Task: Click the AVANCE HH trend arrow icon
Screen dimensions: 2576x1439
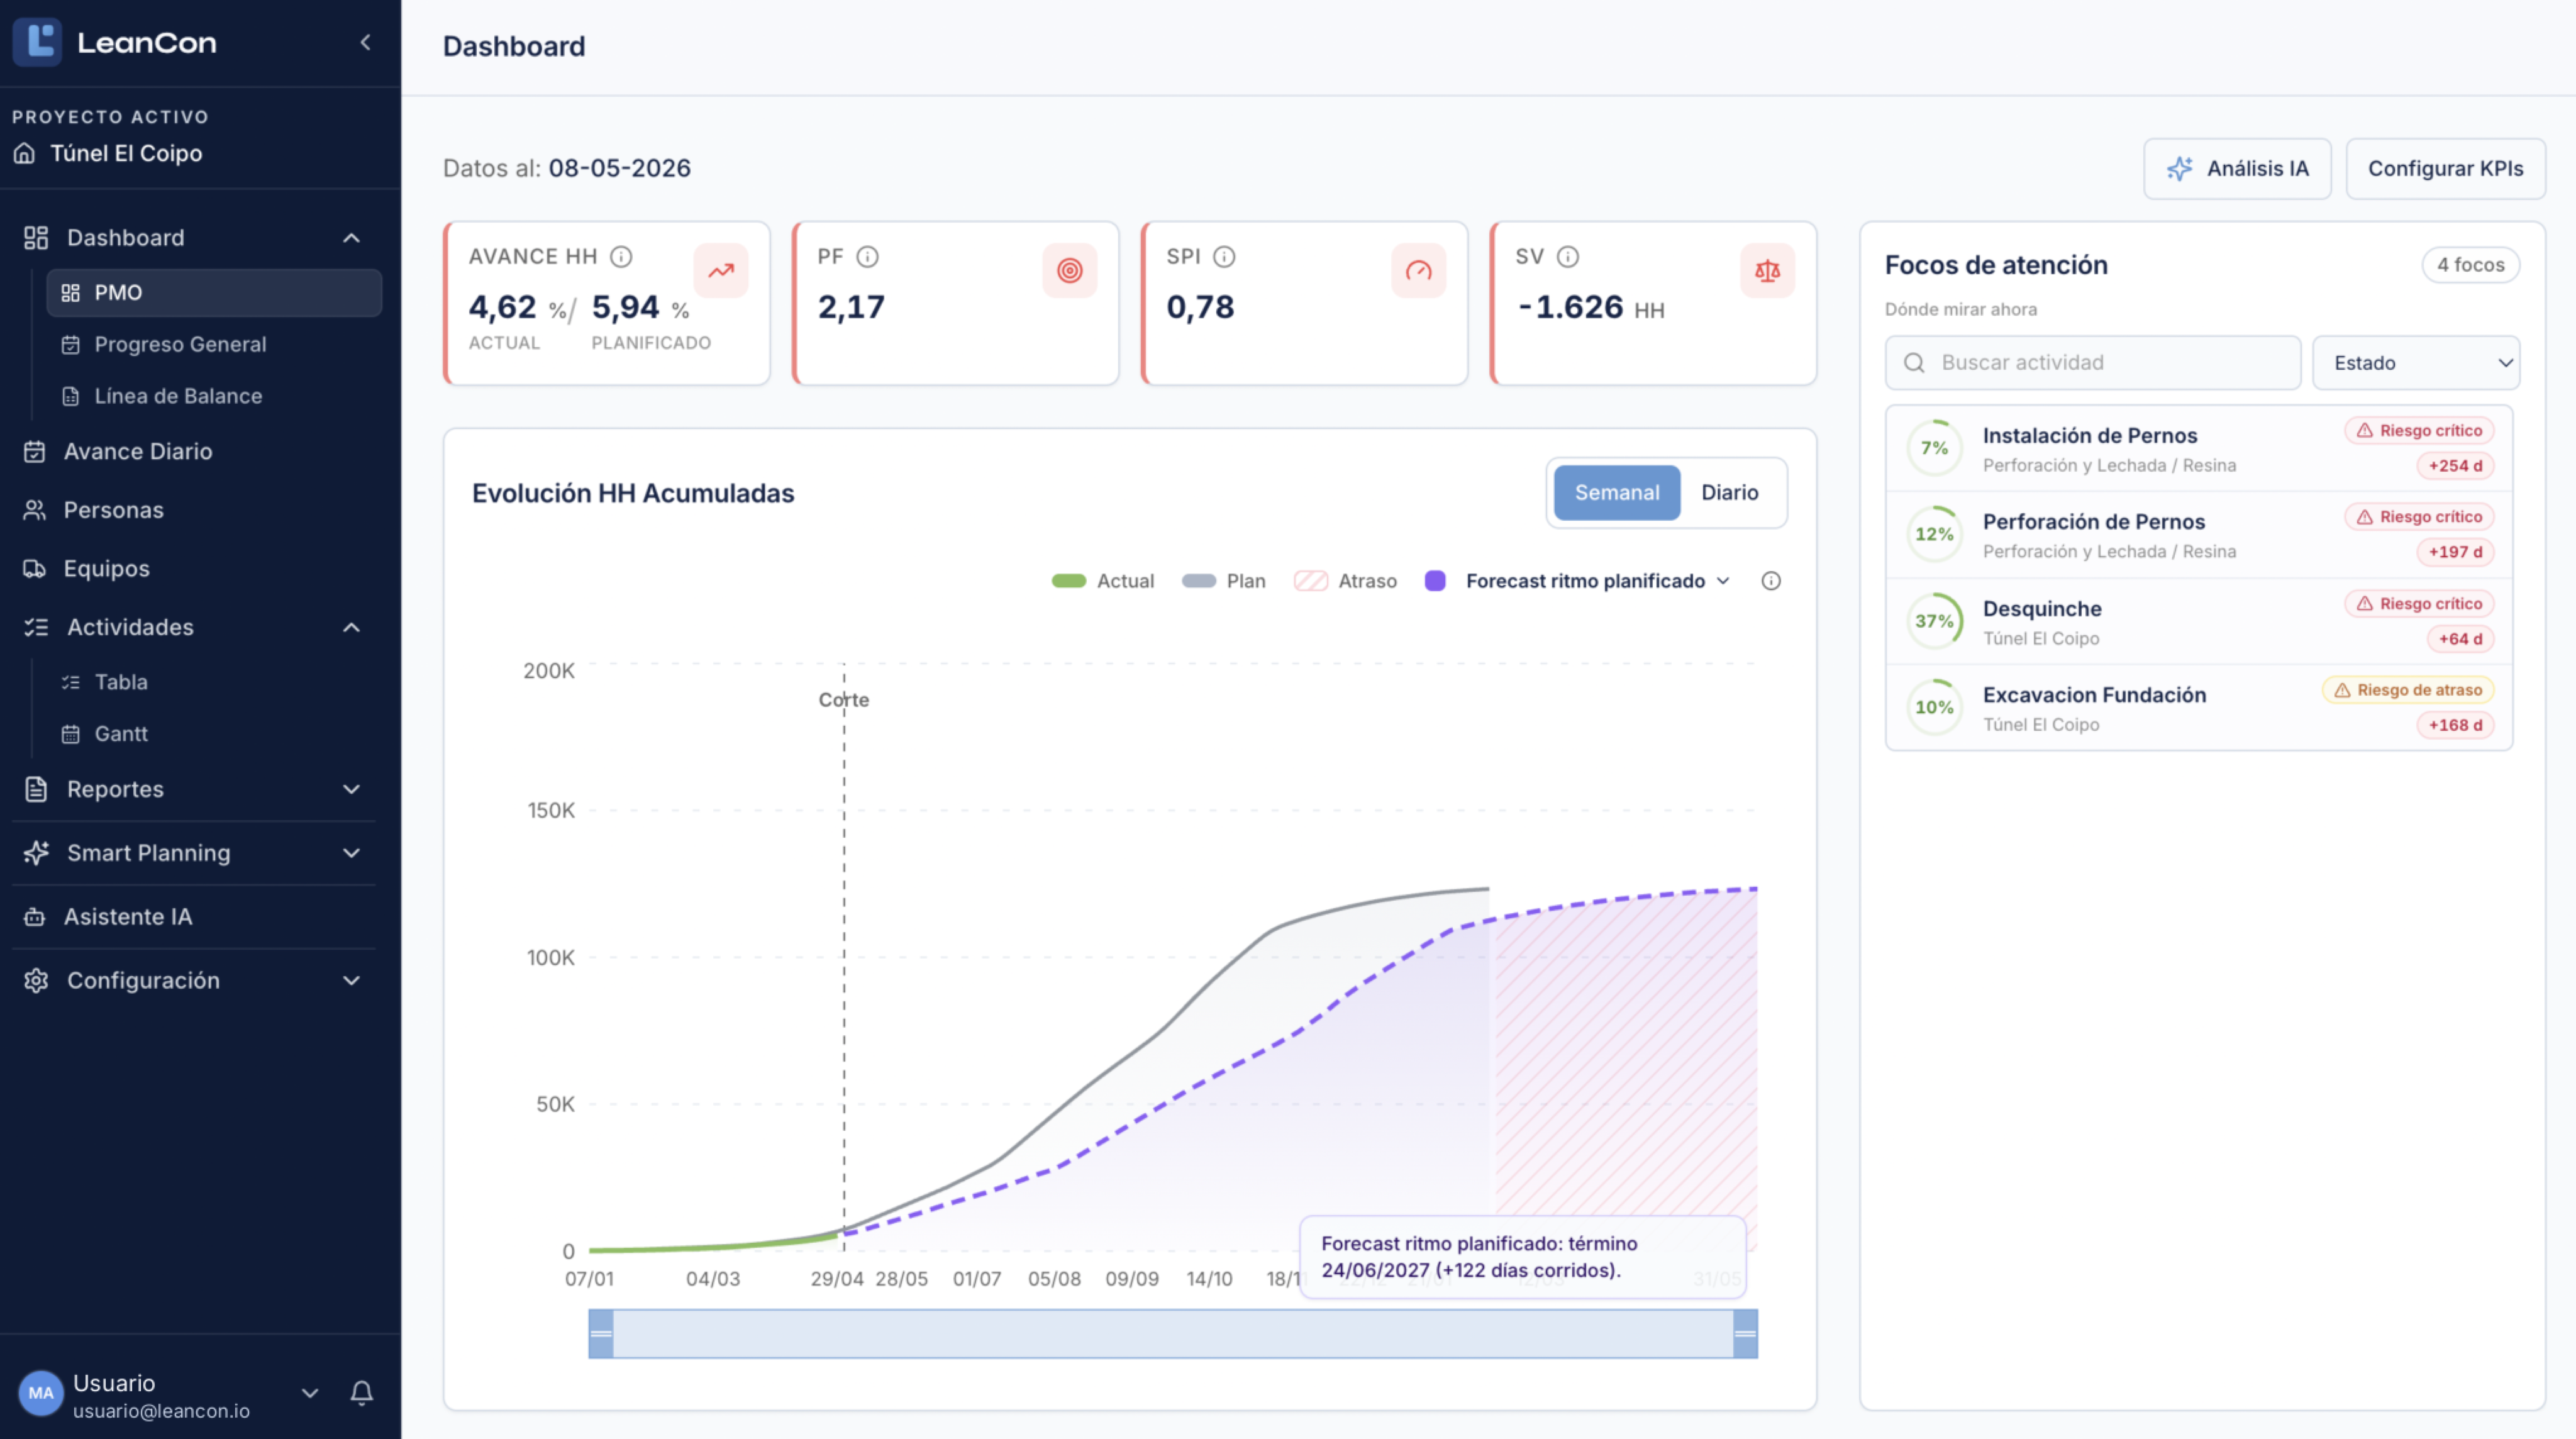Action: (x=721, y=270)
